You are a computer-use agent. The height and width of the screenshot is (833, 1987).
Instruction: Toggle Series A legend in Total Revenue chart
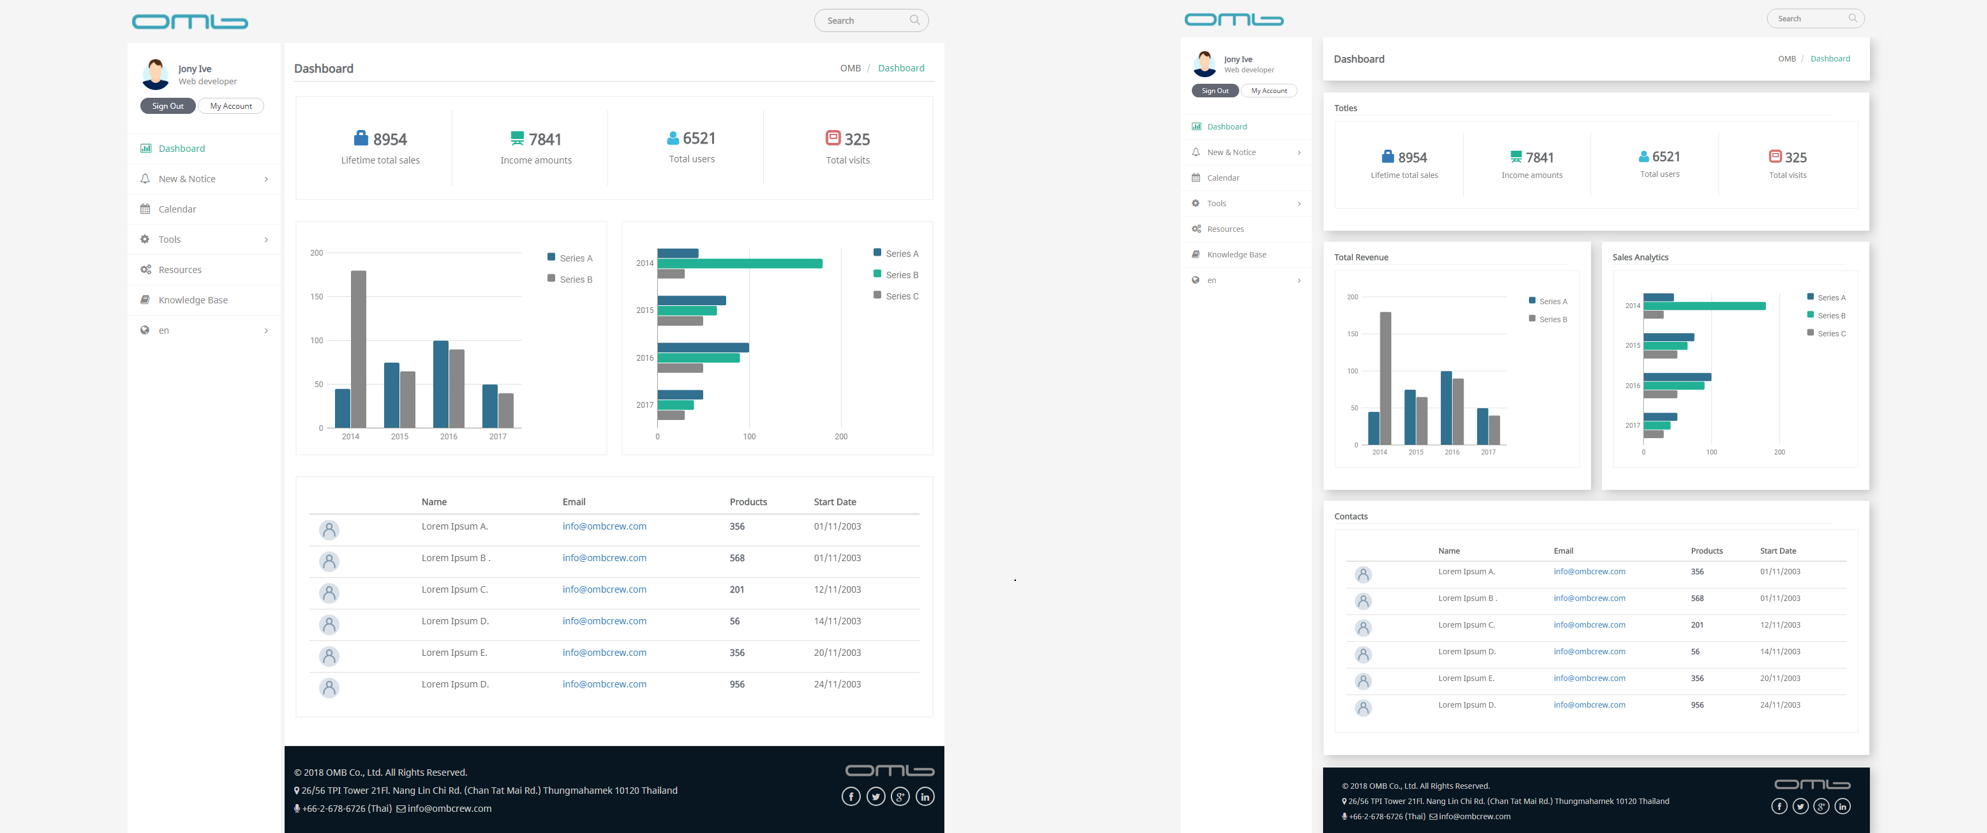coord(1547,301)
